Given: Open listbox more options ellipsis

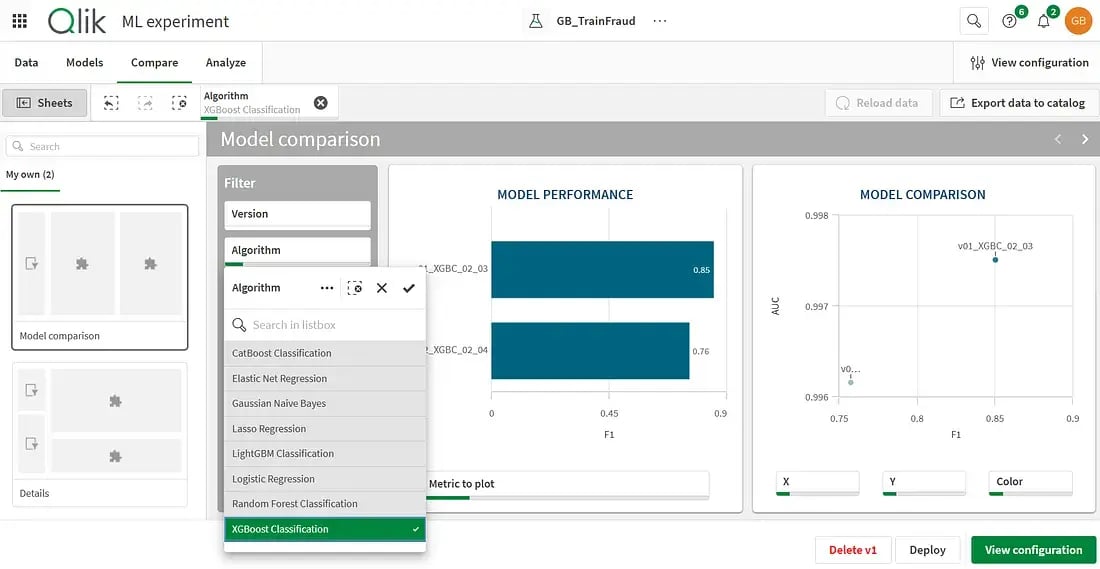Looking at the screenshot, I should [x=326, y=288].
